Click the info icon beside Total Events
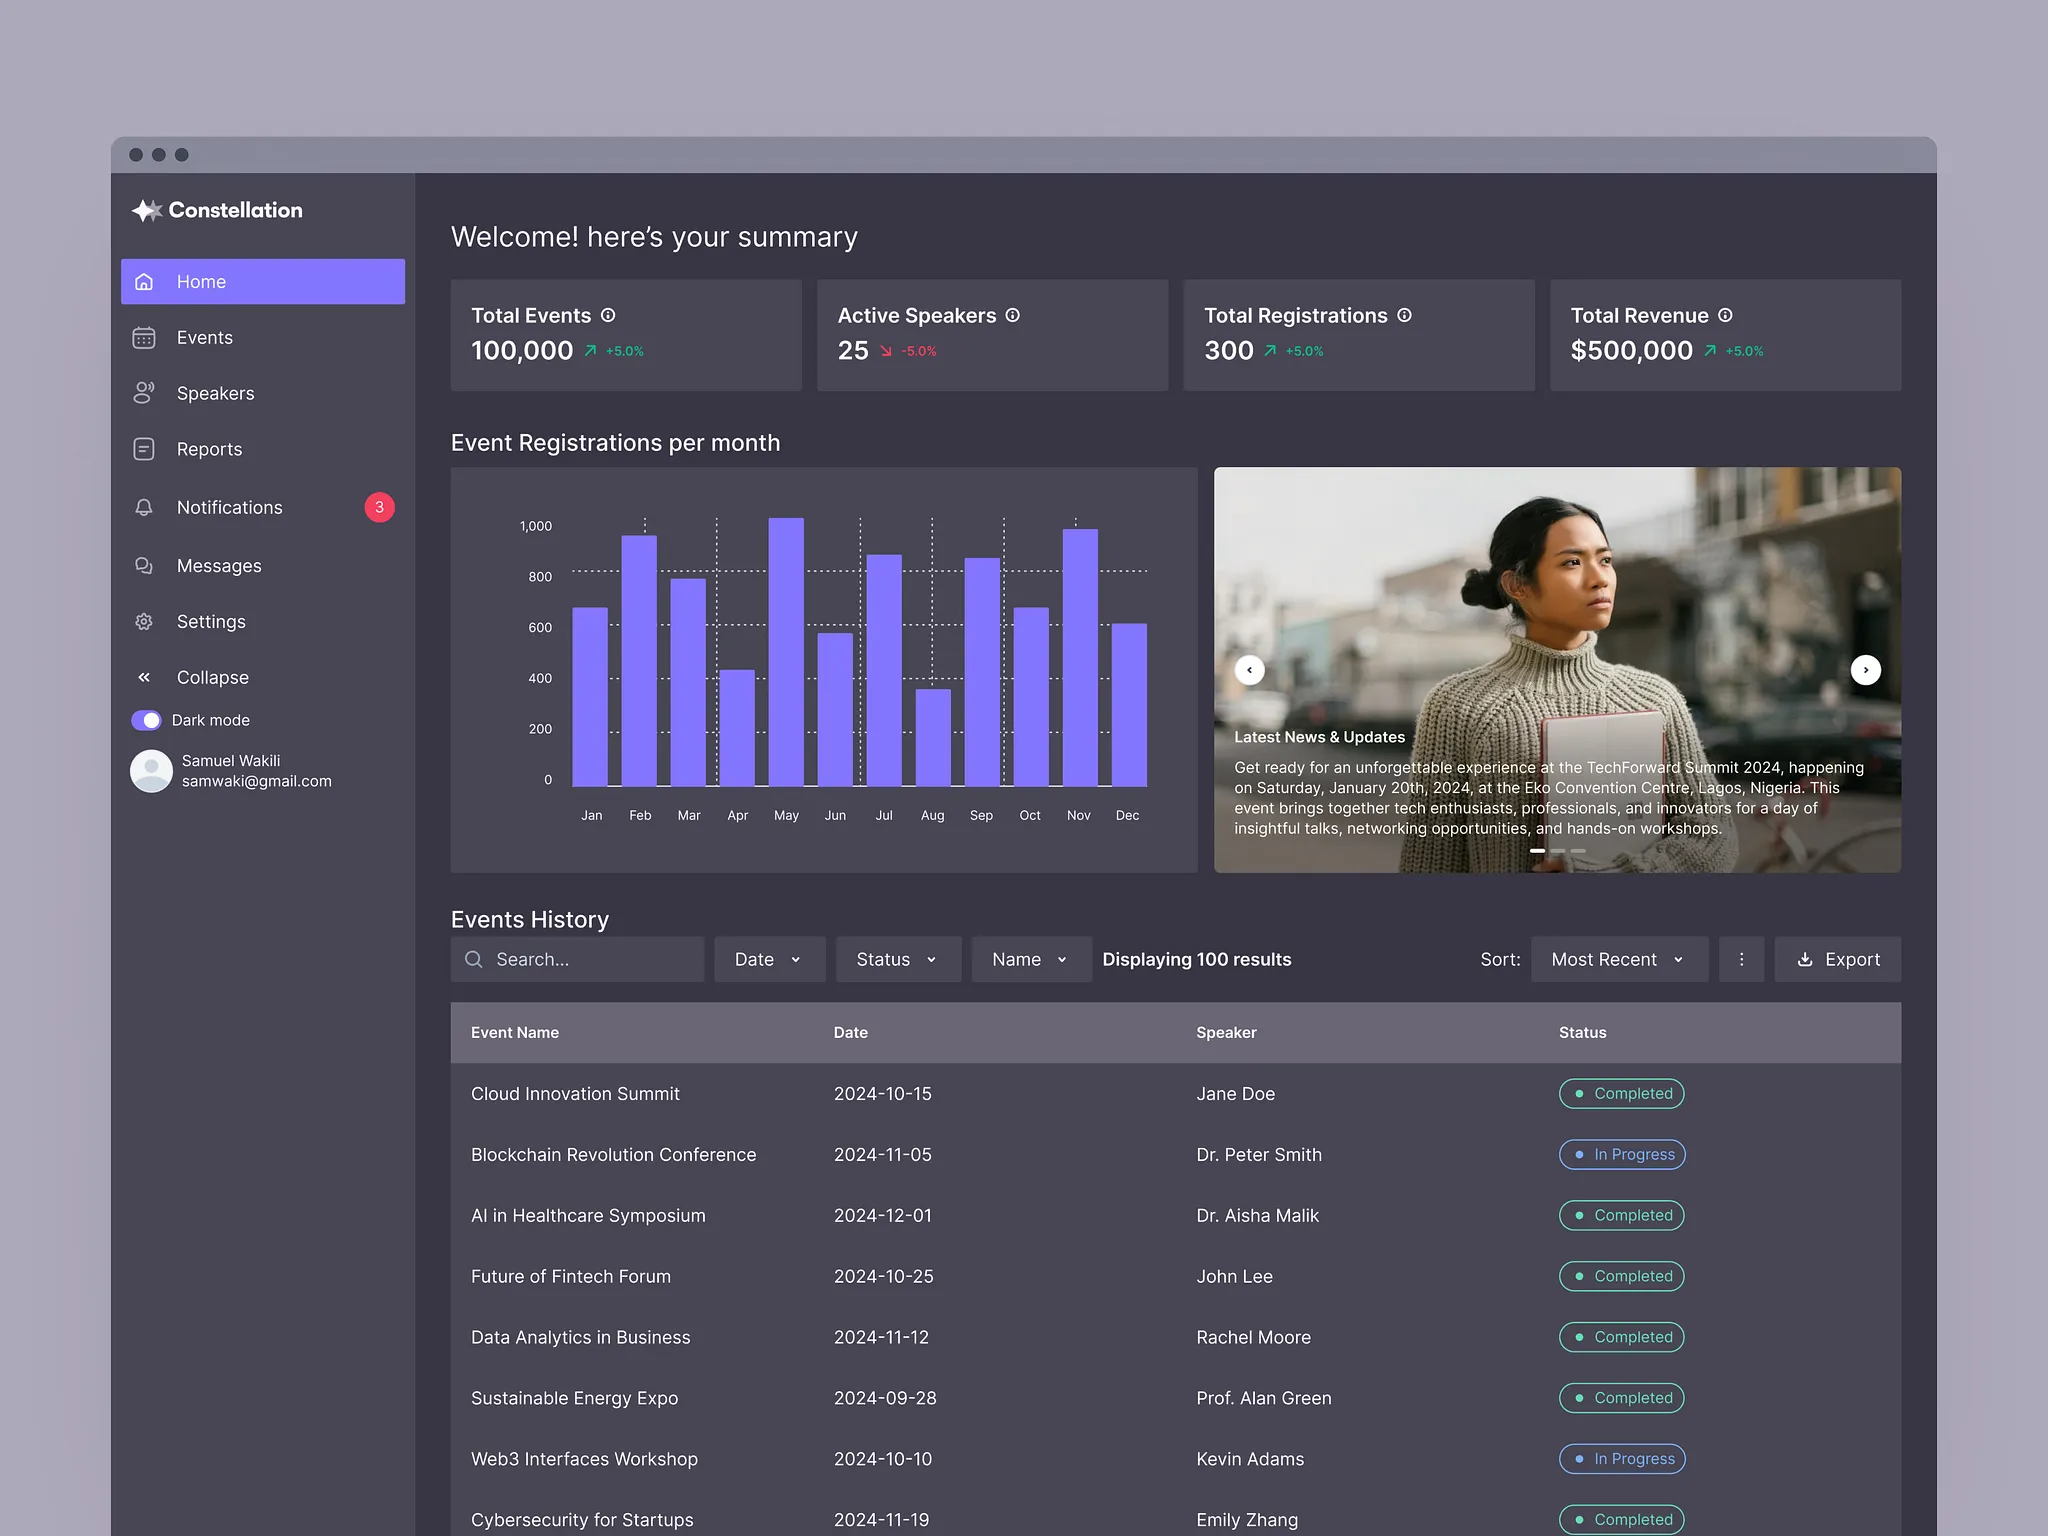 point(608,315)
